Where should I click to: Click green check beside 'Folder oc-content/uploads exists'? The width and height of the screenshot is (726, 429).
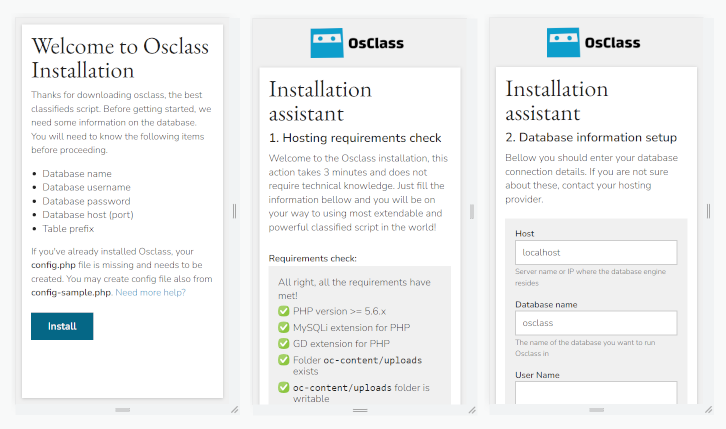click(x=284, y=360)
